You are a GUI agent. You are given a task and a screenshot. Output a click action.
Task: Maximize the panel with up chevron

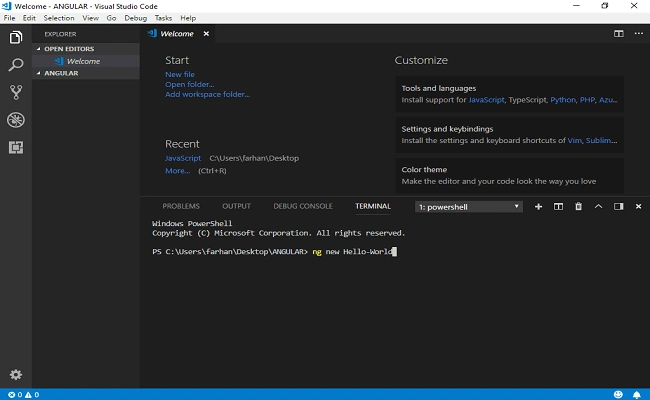598,206
